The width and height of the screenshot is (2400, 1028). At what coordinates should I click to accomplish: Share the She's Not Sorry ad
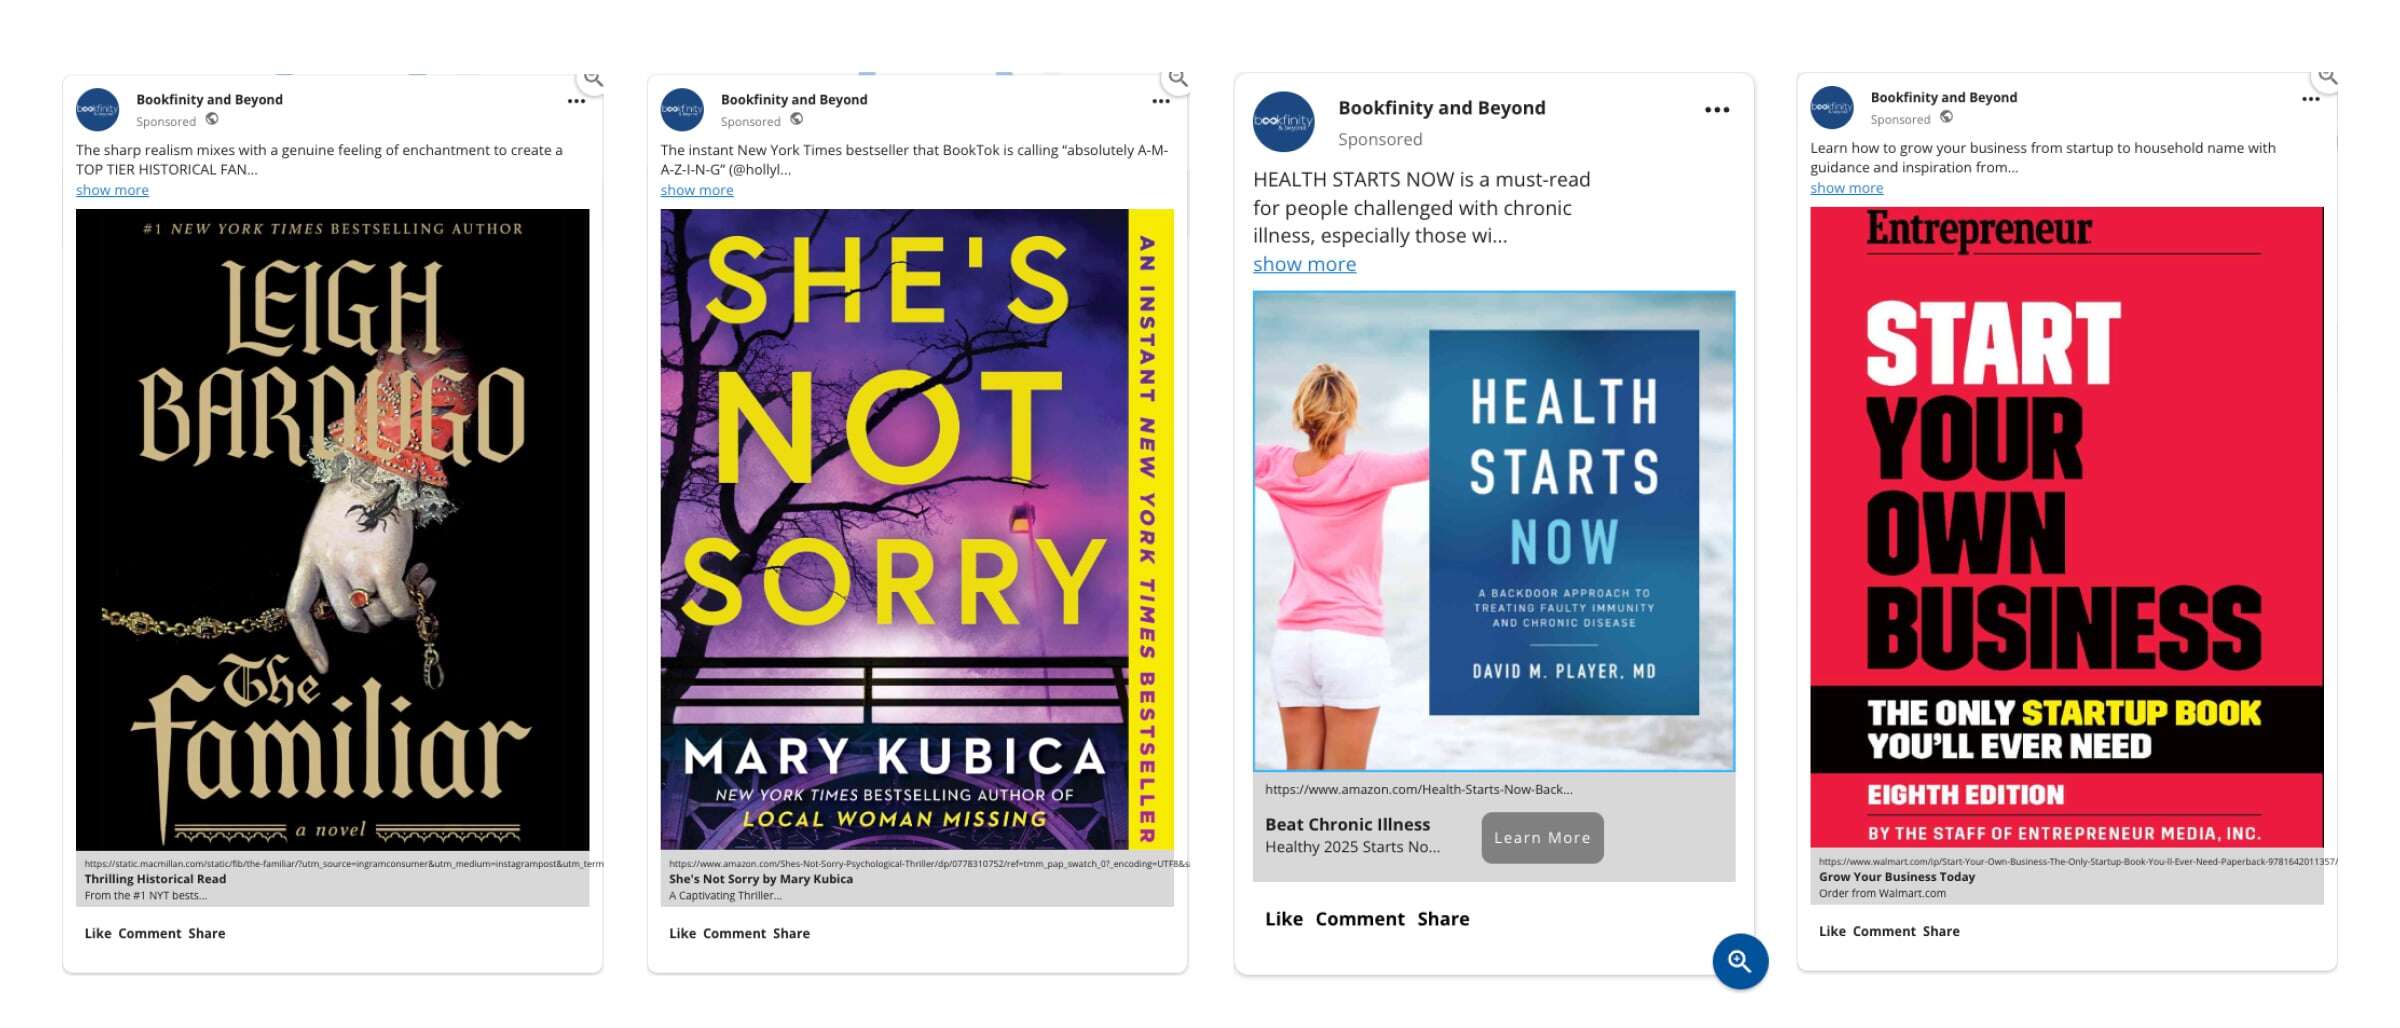[x=791, y=933]
